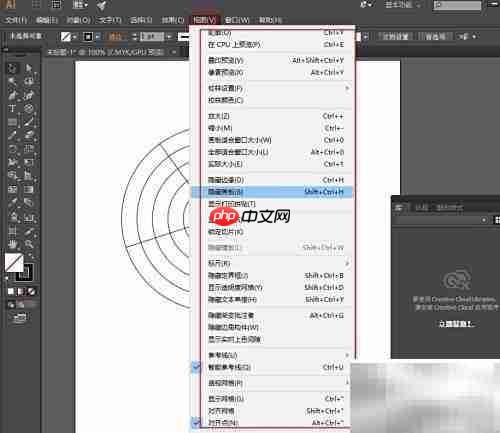Select the Pen tool
This screenshot has height=433, width=500.
pos(12,95)
